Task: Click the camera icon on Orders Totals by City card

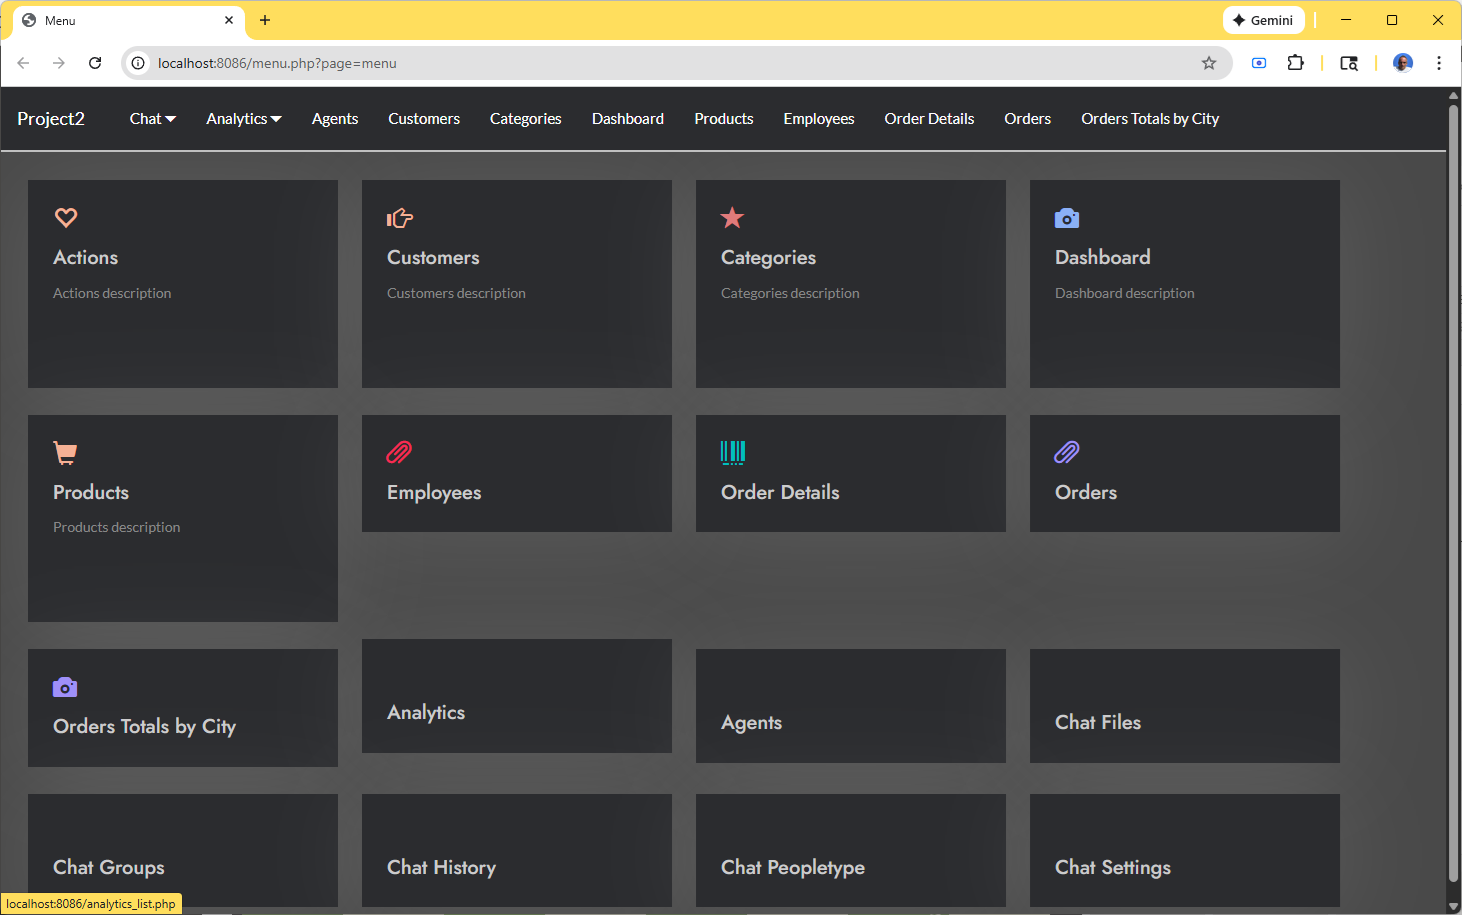Action: click(x=65, y=688)
